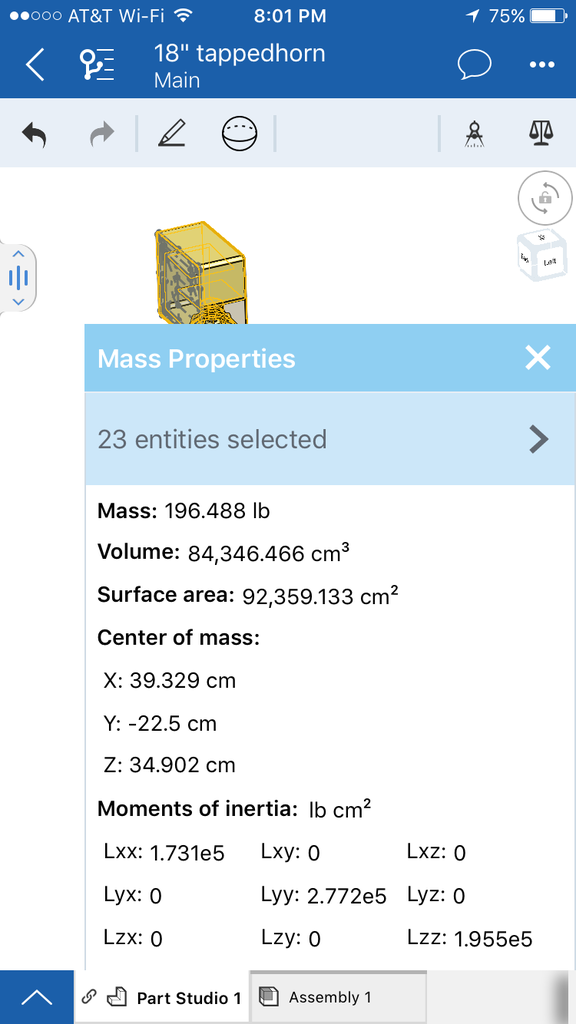Switch to the Part Studio 1 tab

pos(162,997)
